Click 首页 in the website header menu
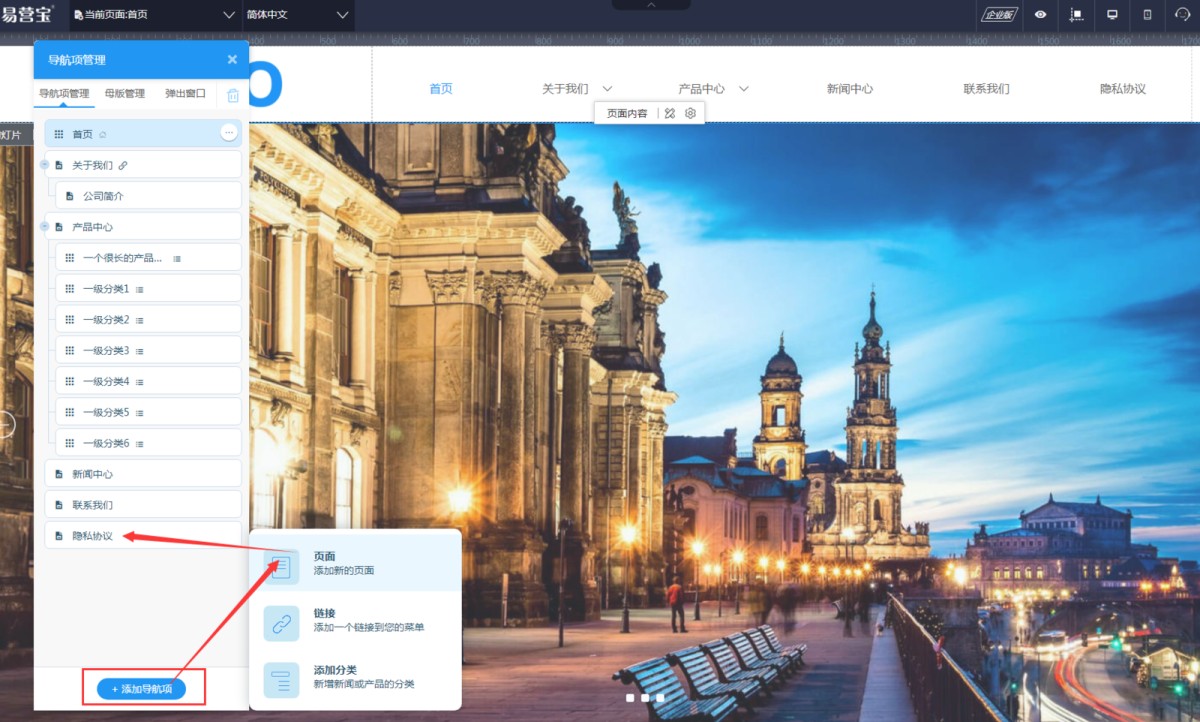 coord(441,88)
